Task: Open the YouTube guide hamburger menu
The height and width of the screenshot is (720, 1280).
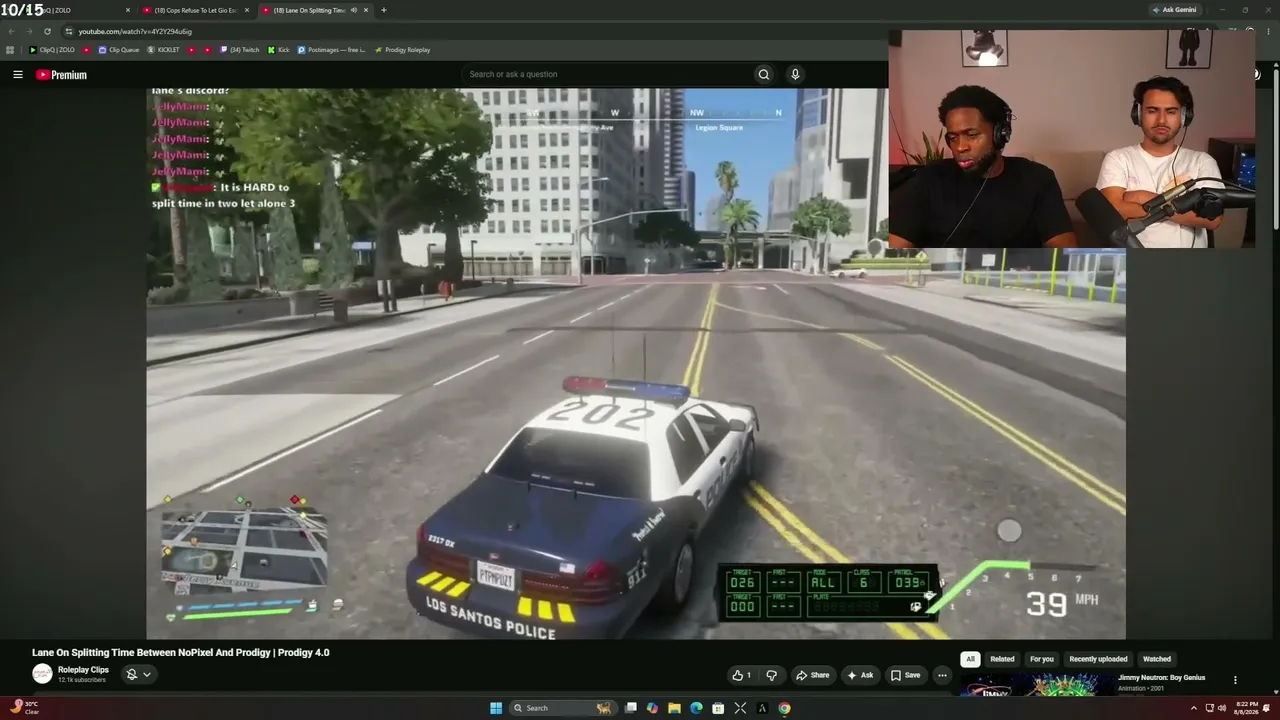Action: pos(17,74)
